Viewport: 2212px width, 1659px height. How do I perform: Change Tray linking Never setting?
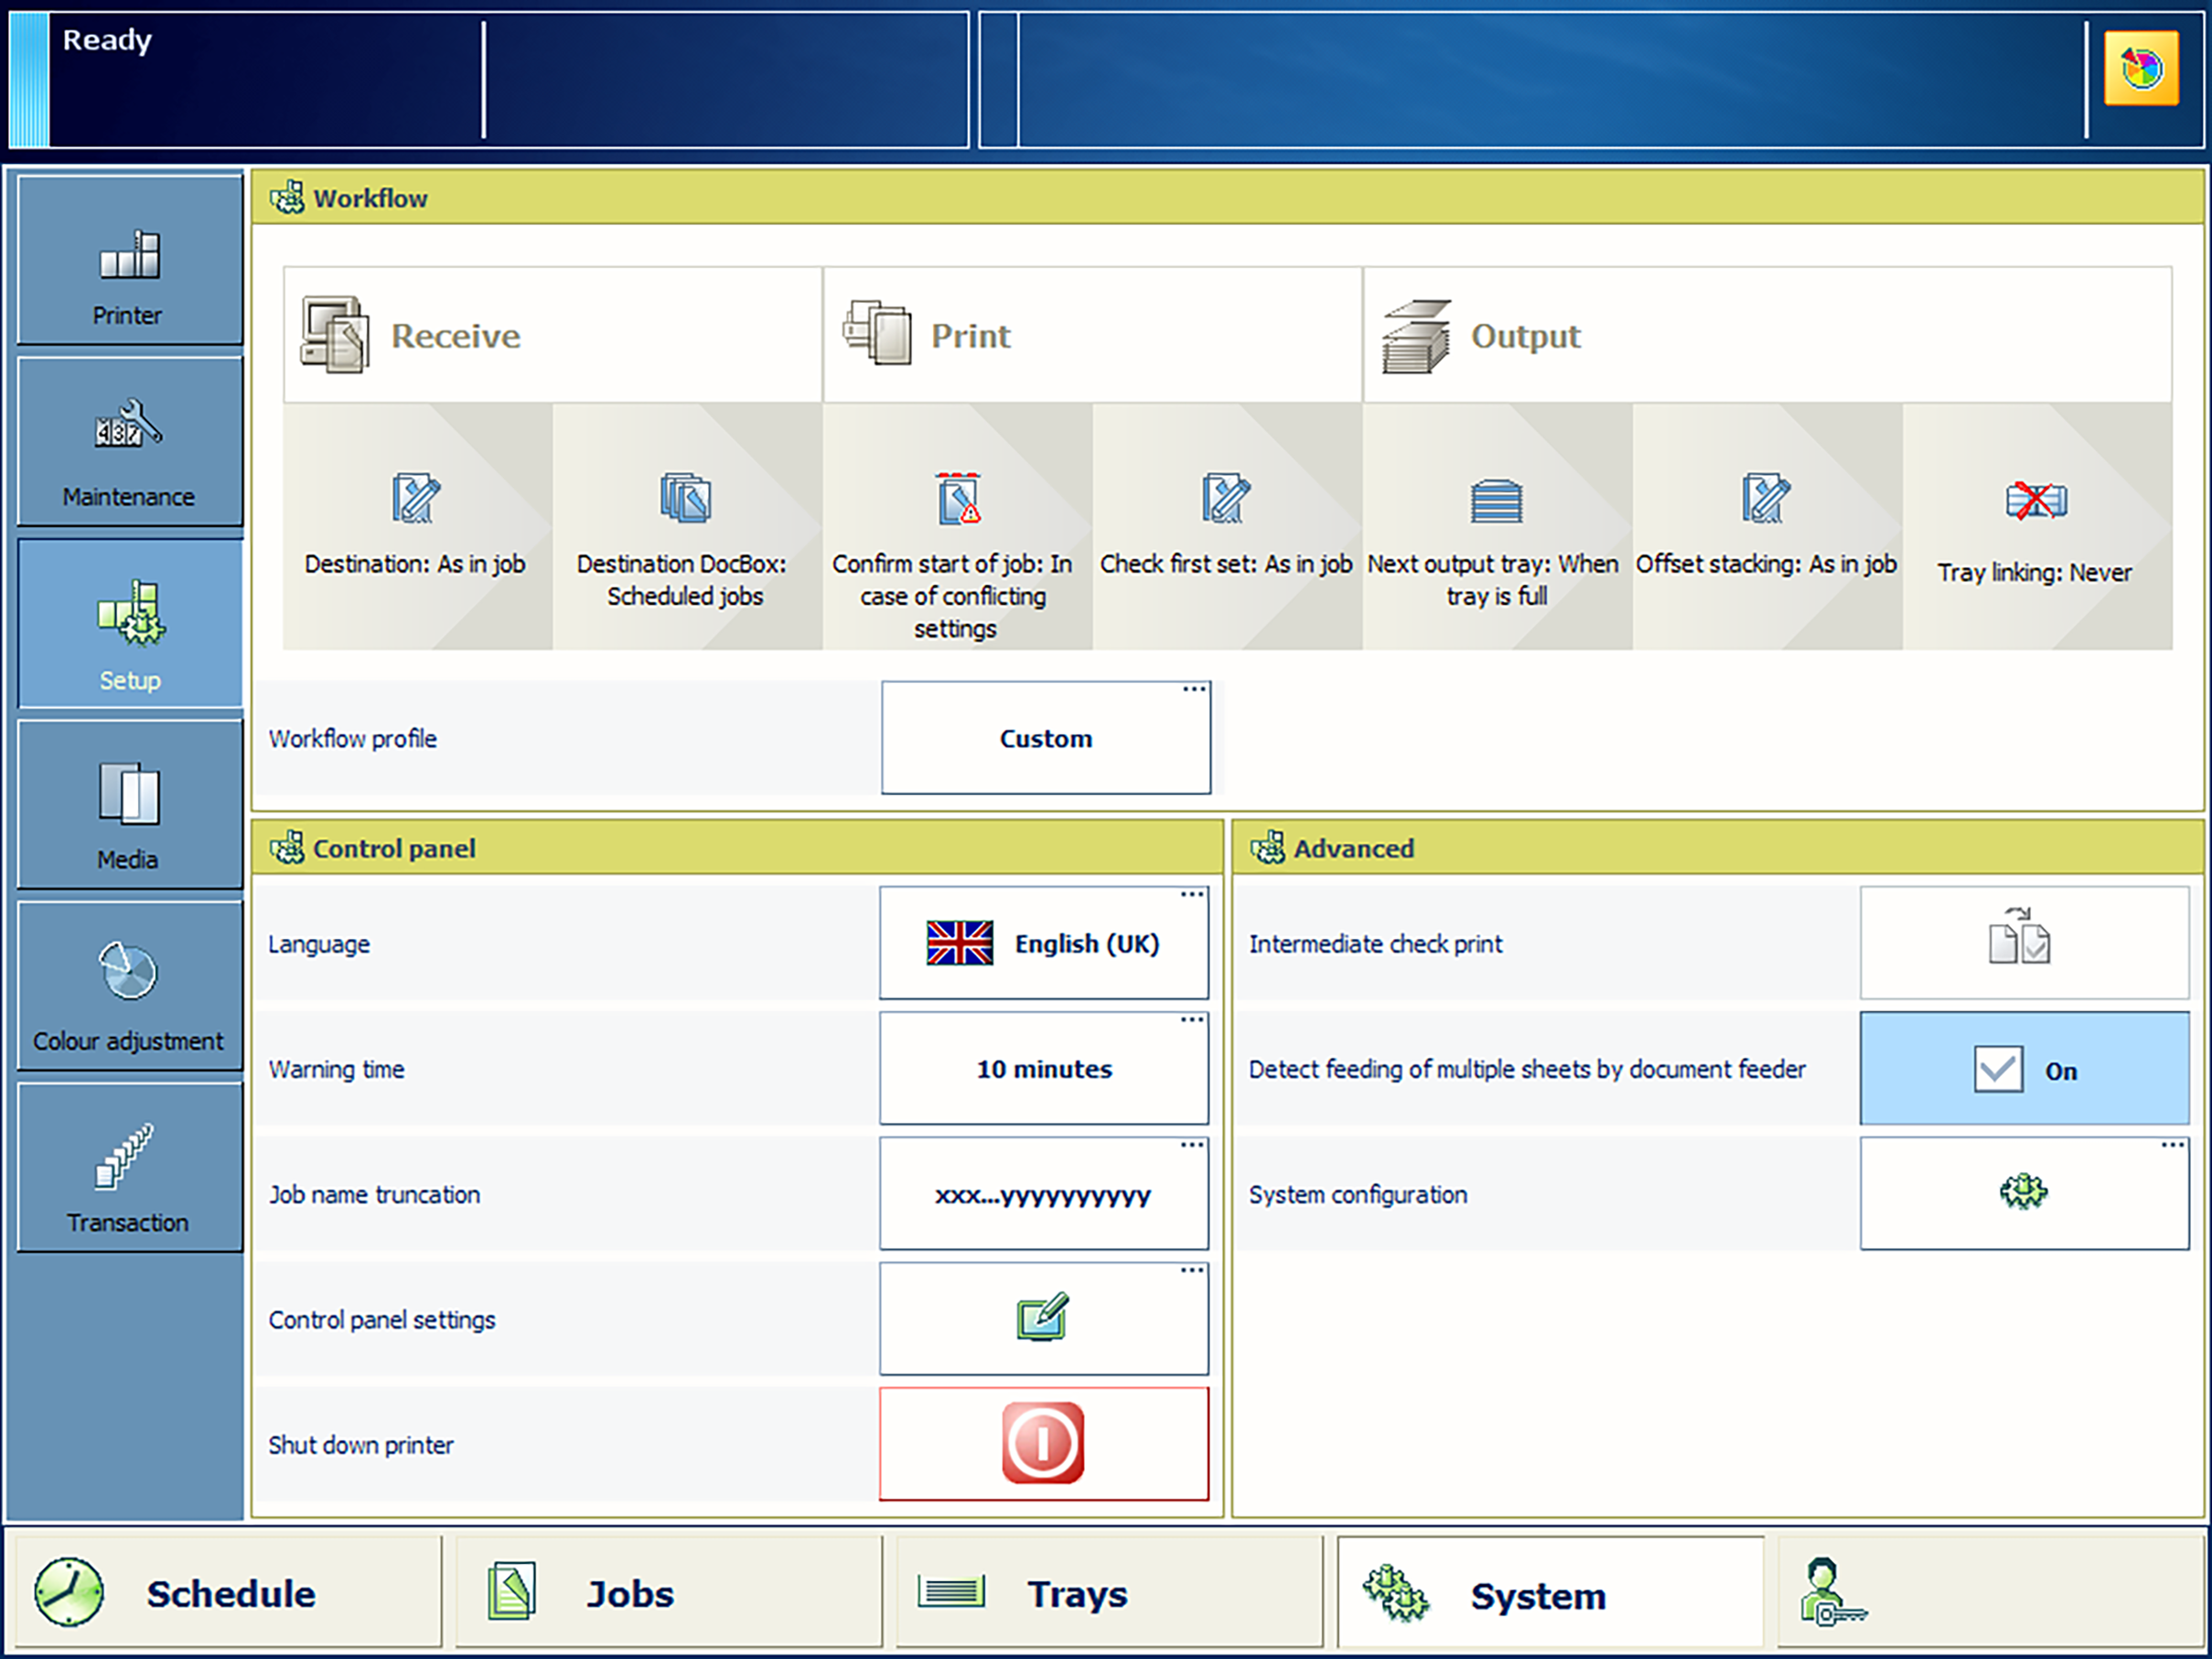(2035, 528)
